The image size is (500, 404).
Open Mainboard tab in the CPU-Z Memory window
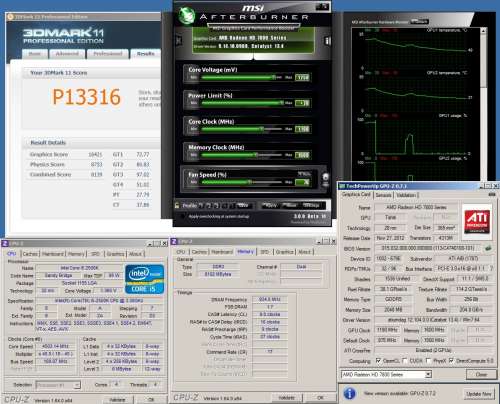[222, 252]
